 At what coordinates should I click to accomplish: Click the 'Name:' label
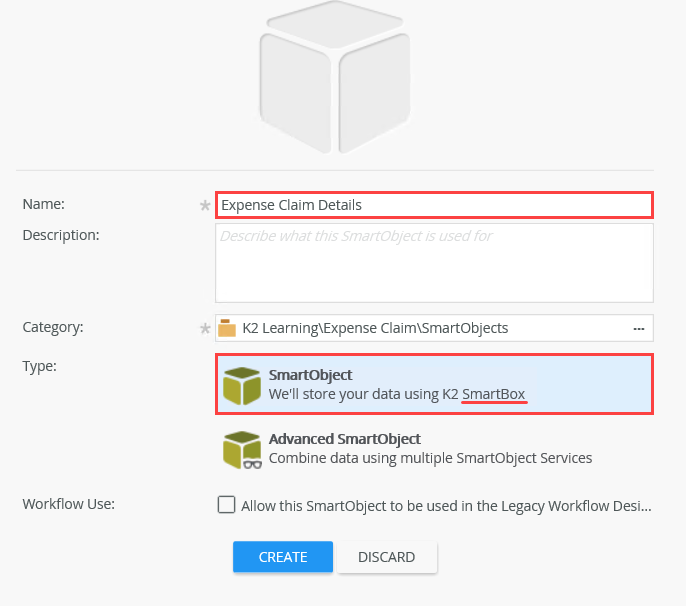pyautogui.click(x=43, y=204)
